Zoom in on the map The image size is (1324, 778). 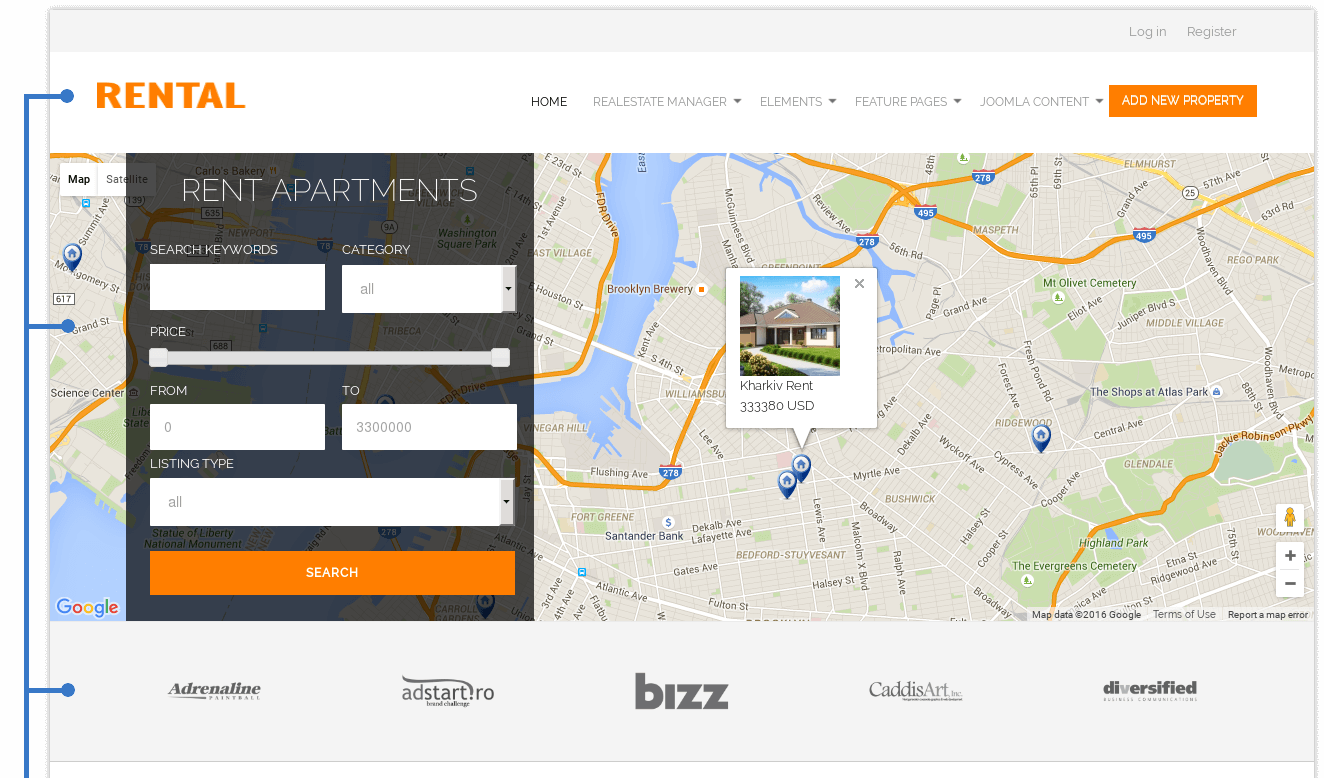tap(1290, 556)
